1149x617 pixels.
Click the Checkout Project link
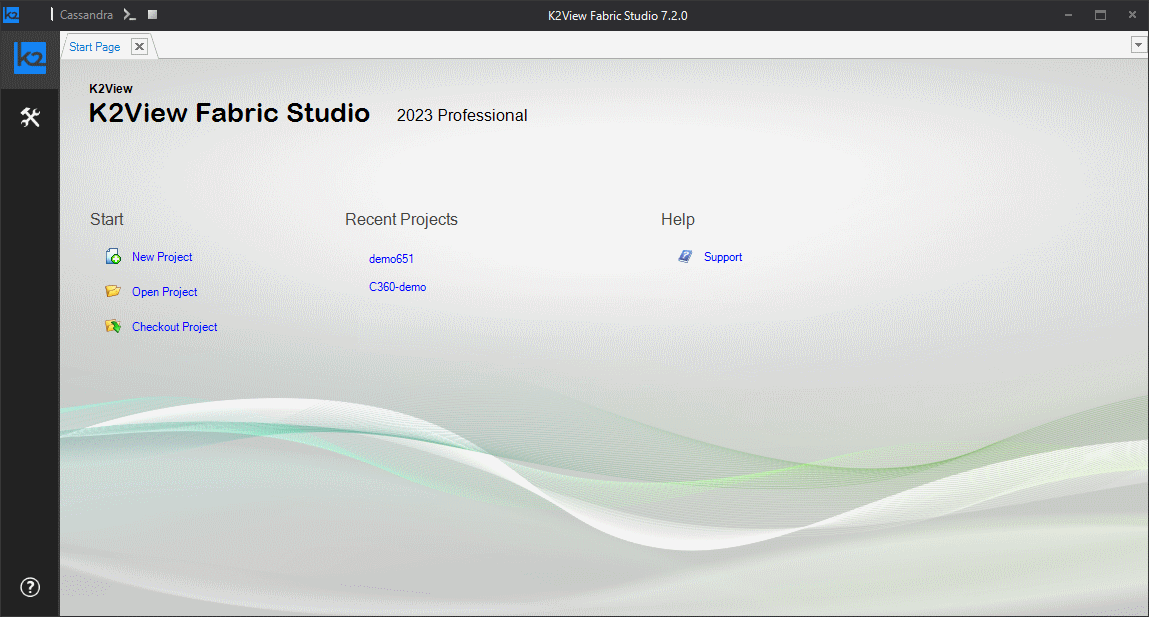pyautogui.click(x=175, y=327)
